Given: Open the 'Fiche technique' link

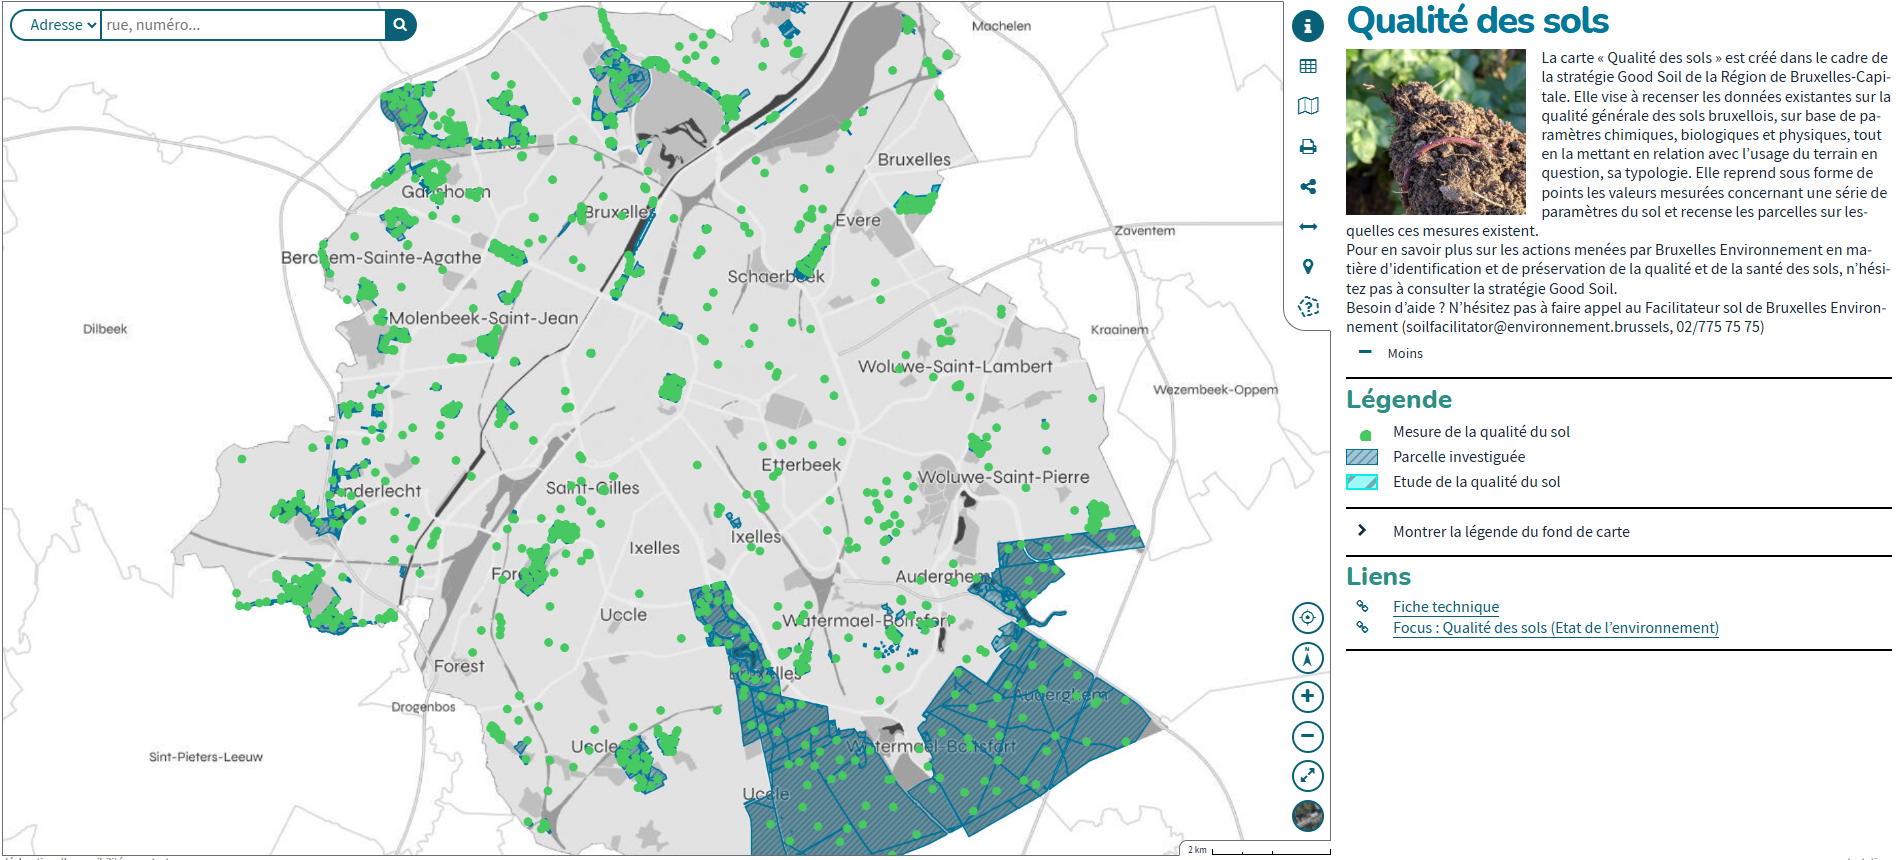Looking at the screenshot, I should pyautogui.click(x=1446, y=607).
